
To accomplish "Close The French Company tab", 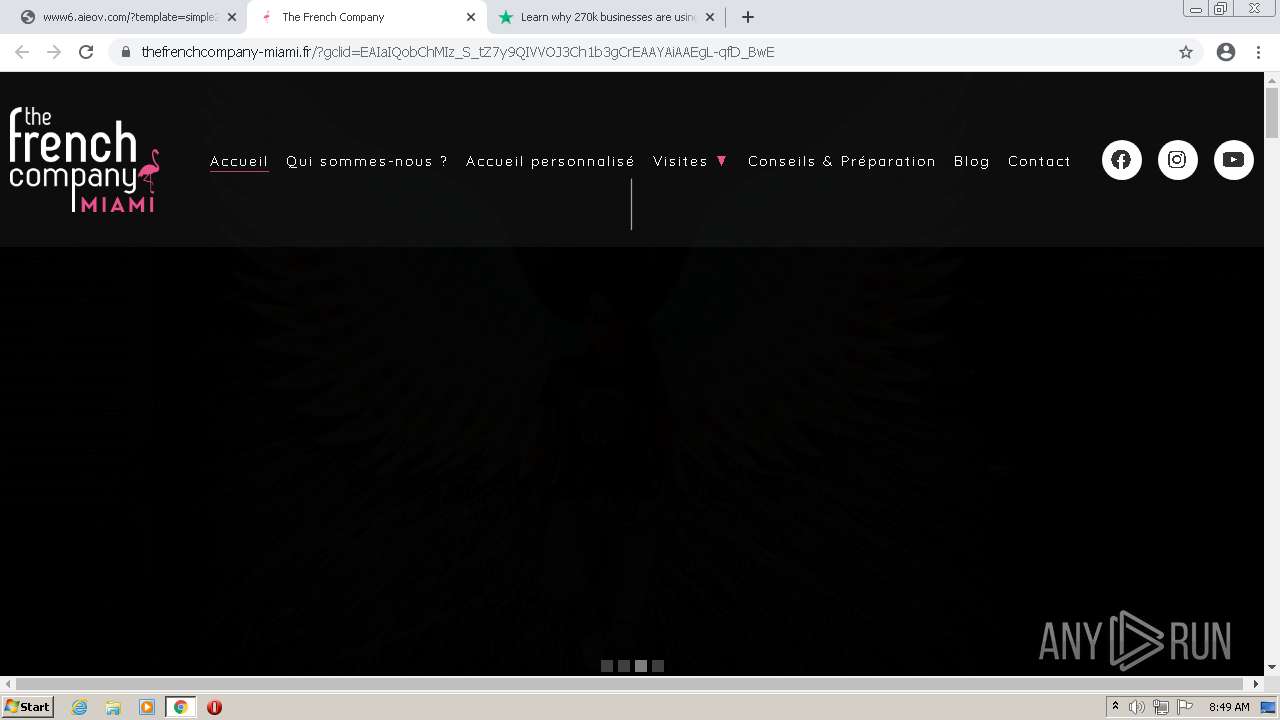I will coord(471,17).
